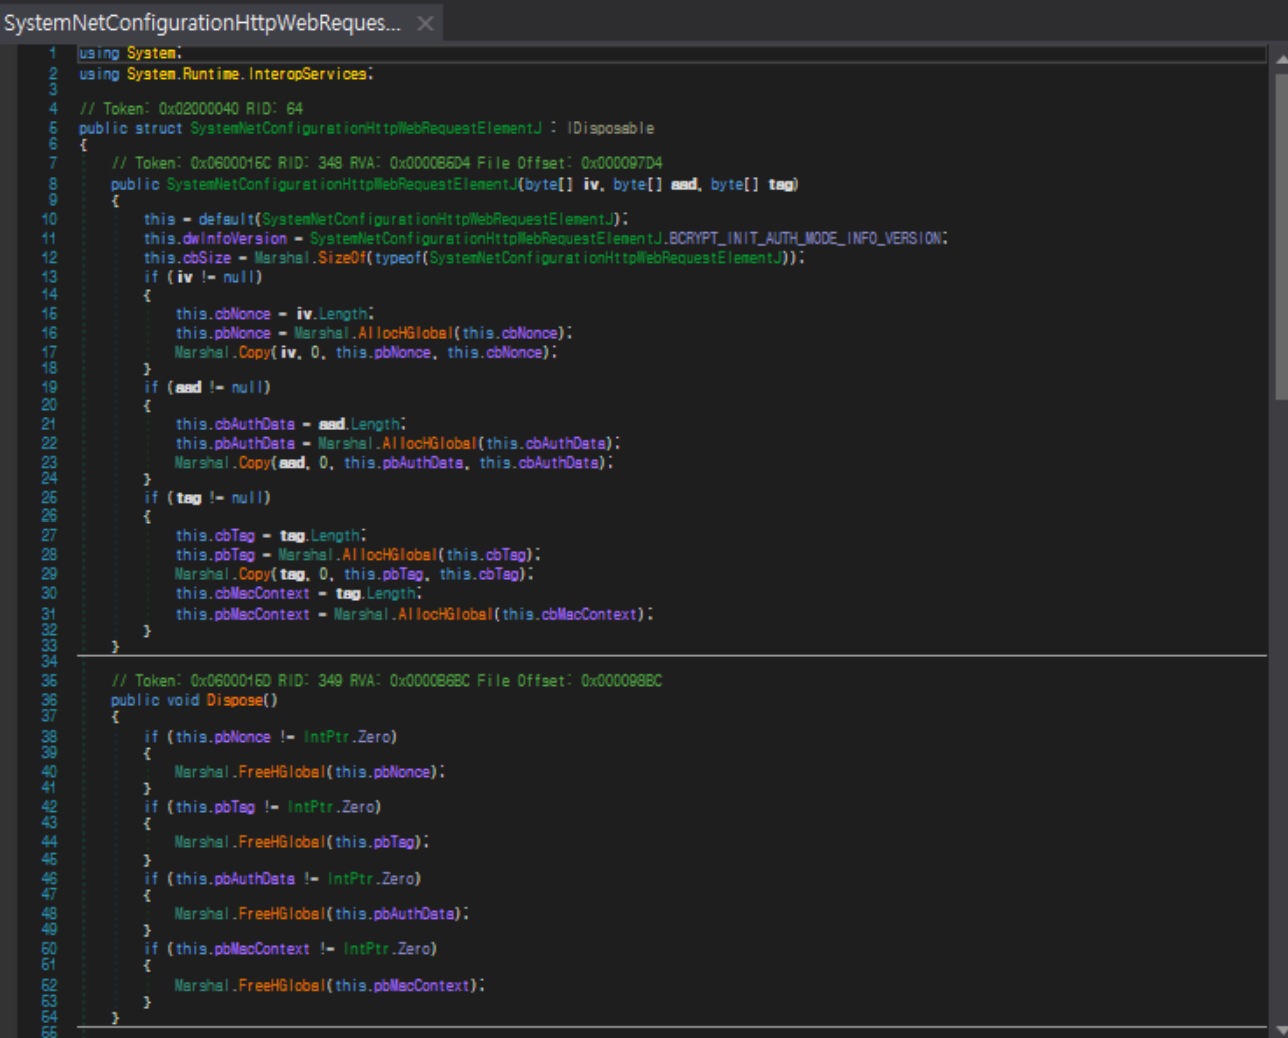Click FreeHGlobal for pbNonce on line 40
Viewport: 1288px width, 1038px height.
[282, 772]
